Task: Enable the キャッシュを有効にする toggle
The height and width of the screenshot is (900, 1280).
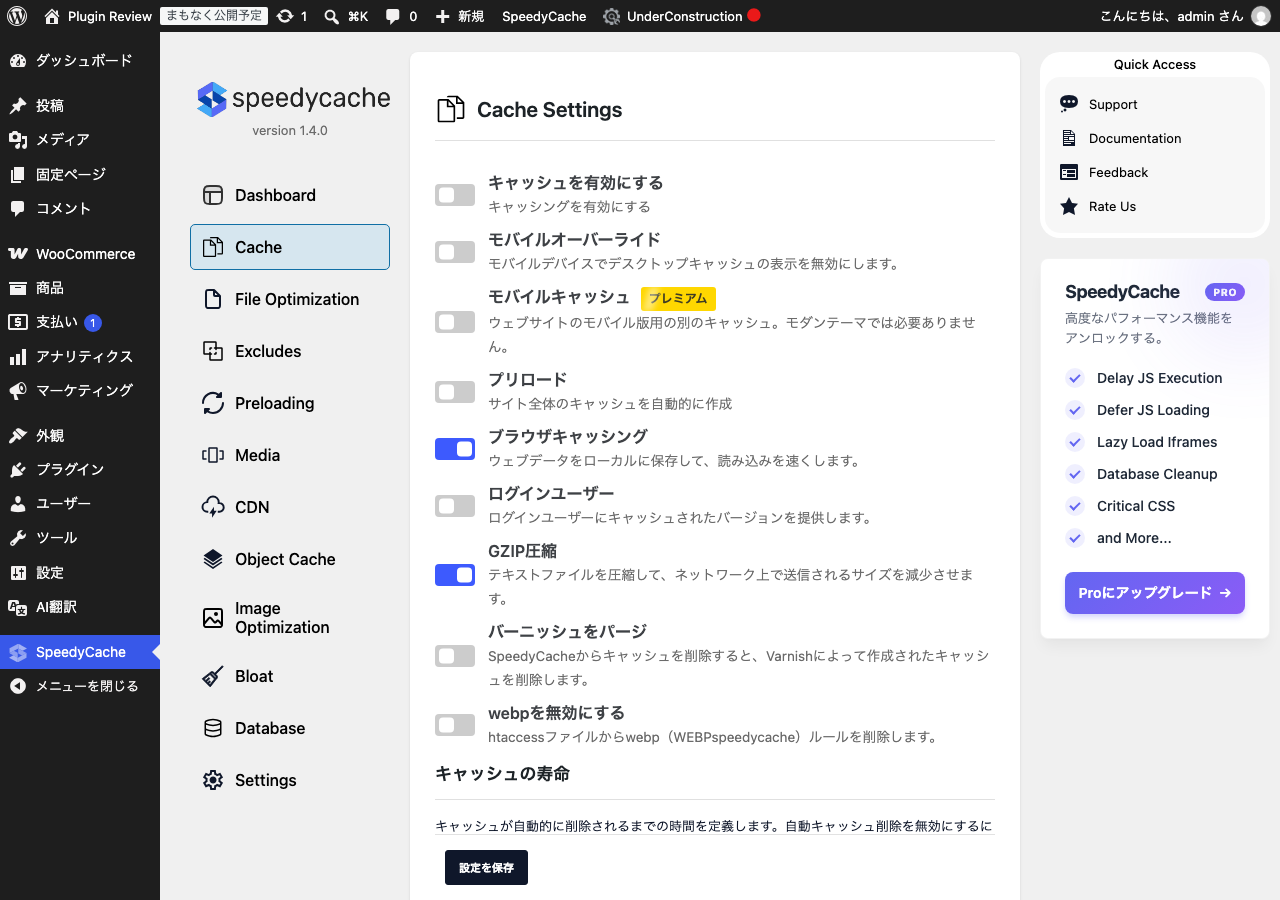Action: coord(455,195)
